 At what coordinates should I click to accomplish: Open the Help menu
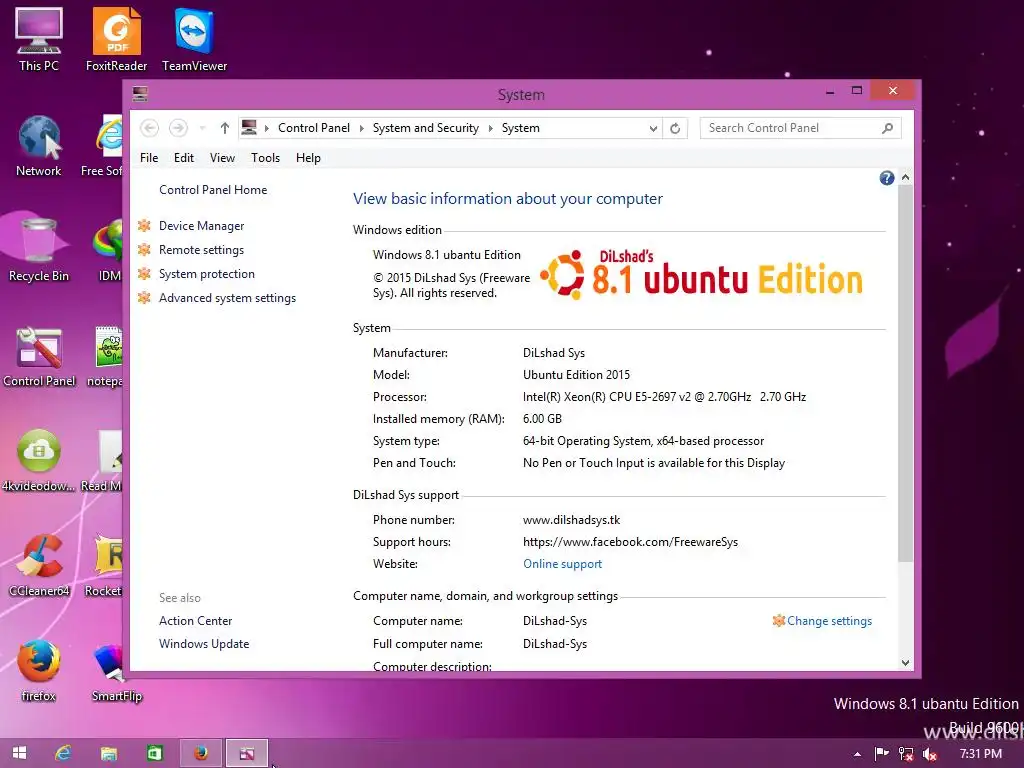point(308,158)
